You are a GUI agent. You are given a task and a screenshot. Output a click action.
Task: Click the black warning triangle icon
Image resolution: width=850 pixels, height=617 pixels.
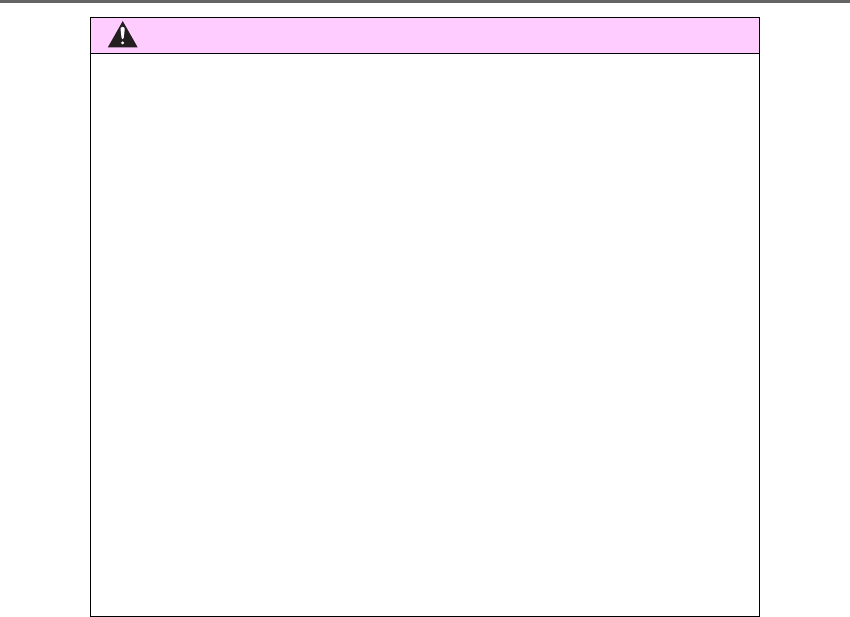123,35
